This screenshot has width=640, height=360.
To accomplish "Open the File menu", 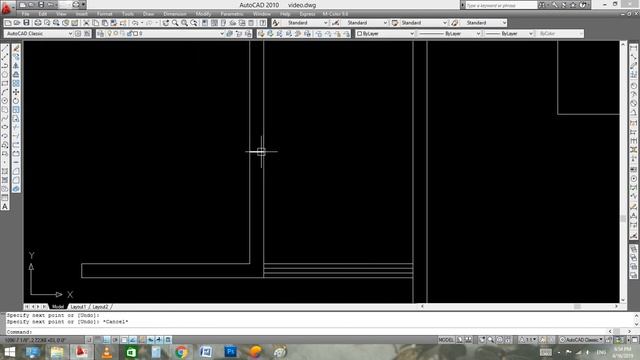I will coord(25,14).
